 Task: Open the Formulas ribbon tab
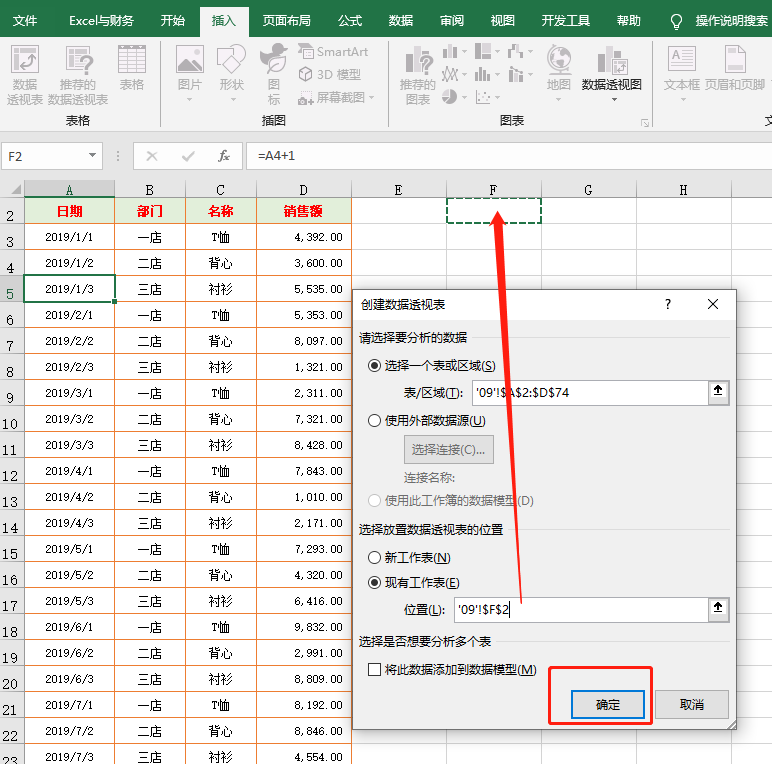350,21
